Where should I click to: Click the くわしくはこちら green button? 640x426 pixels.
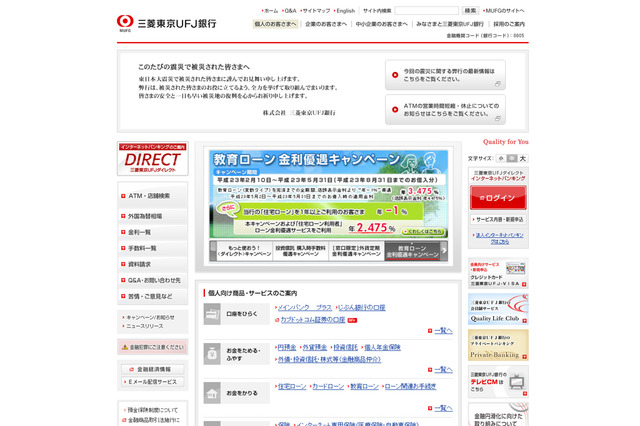point(423,231)
